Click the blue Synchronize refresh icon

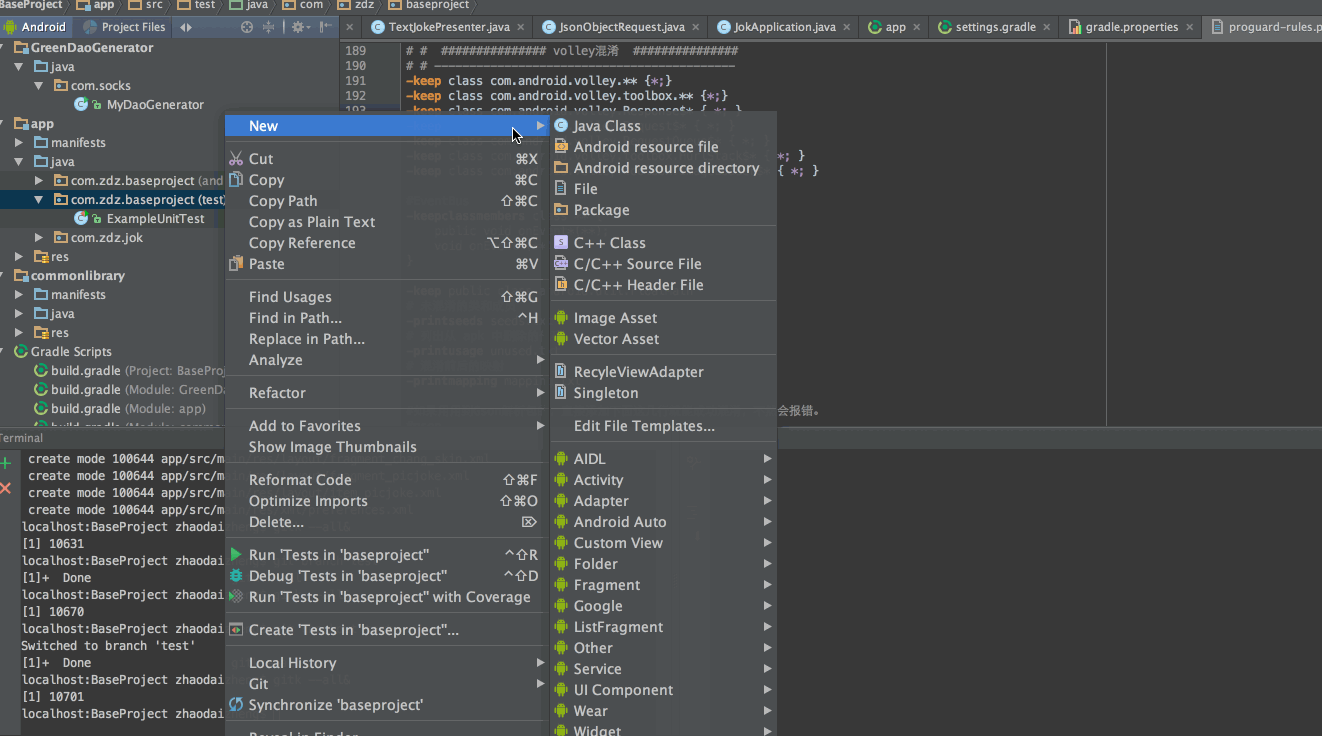click(236, 704)
